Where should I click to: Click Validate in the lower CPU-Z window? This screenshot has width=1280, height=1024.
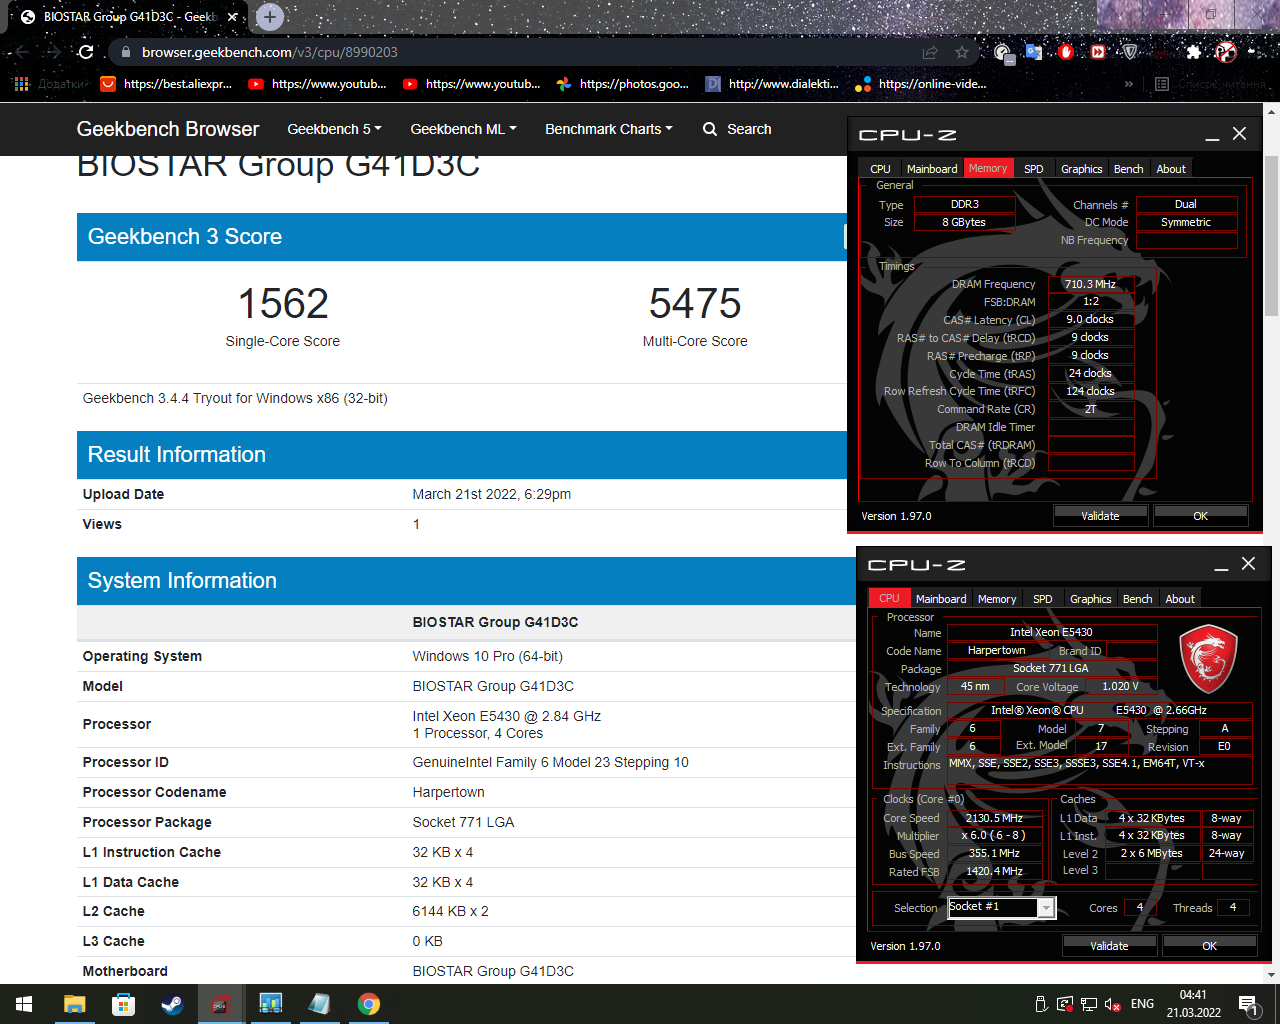click(1109, 946)
